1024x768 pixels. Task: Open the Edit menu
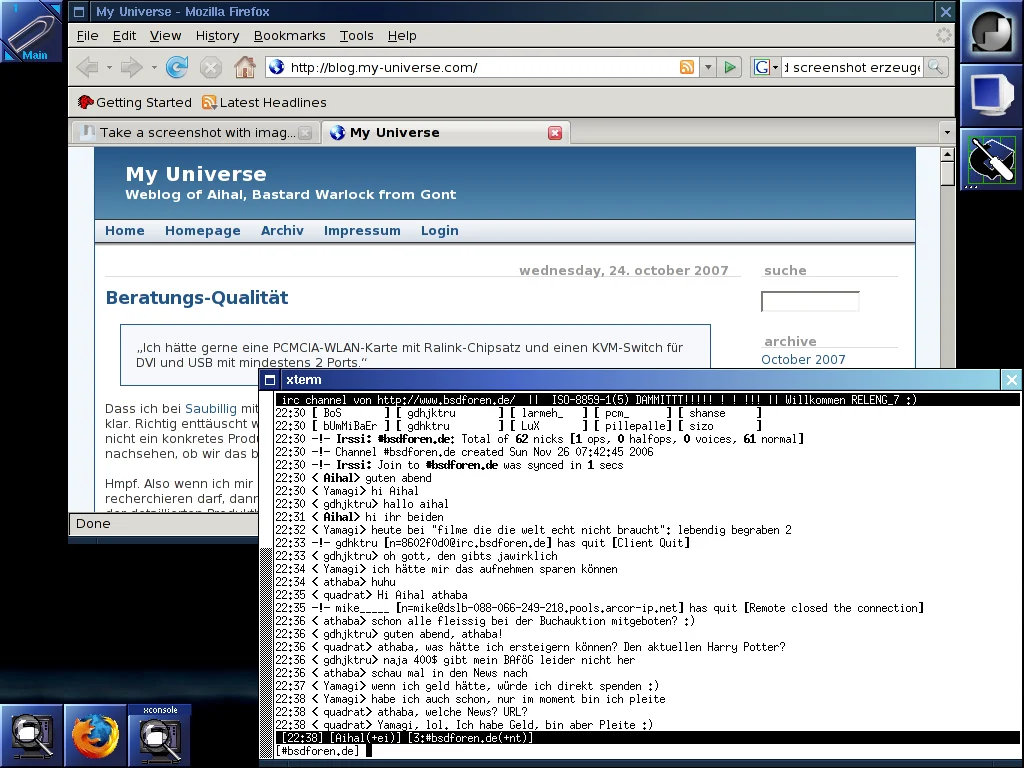(124, 36)
